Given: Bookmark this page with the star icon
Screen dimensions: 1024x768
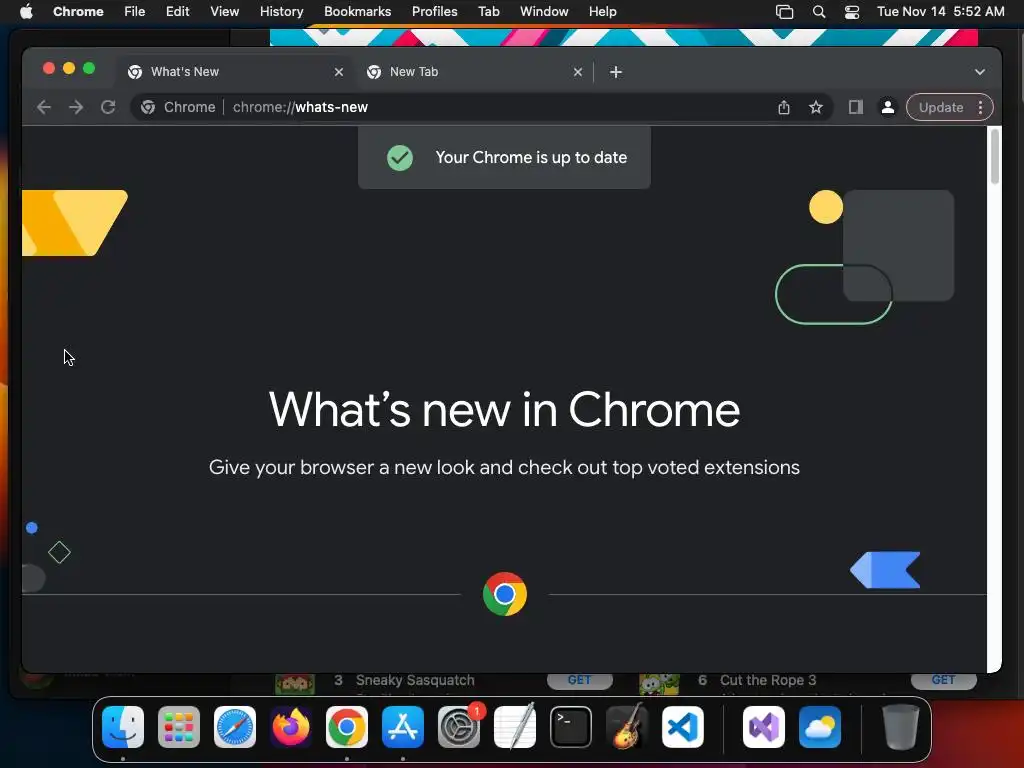Looking at the screenshot, I should tap(816, 107).
